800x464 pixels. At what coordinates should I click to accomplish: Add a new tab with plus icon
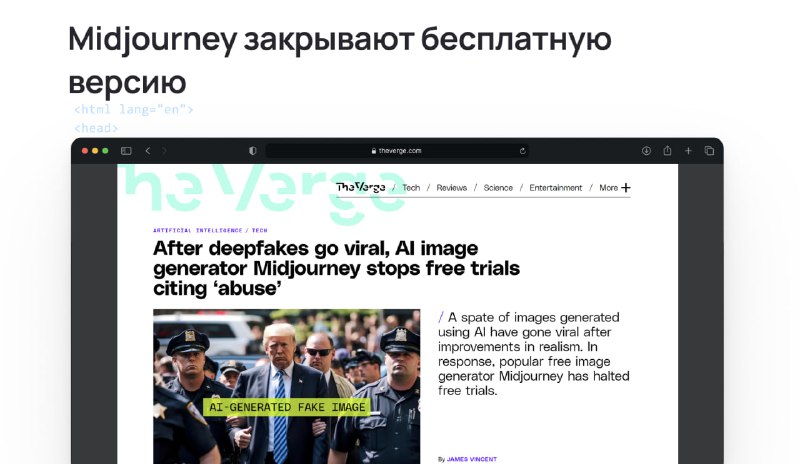click(x=688, y=151)
